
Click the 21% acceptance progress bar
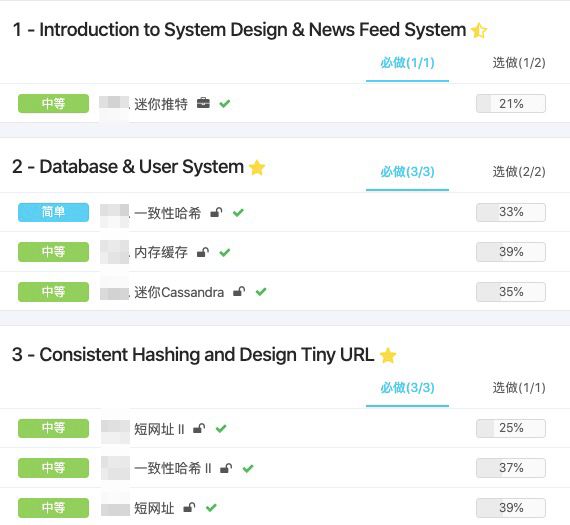tap(511, 104)
